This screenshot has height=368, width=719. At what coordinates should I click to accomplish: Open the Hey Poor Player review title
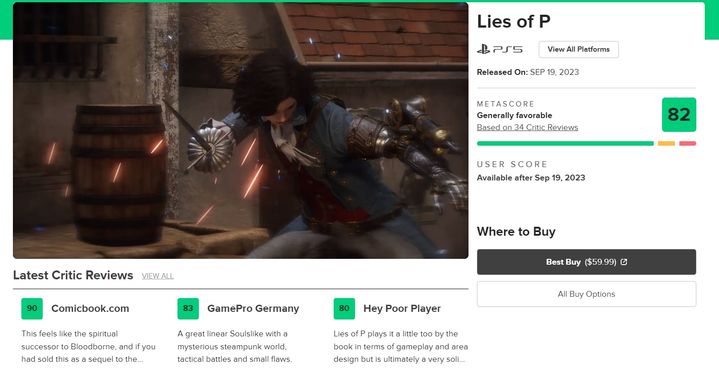(402, 308)
